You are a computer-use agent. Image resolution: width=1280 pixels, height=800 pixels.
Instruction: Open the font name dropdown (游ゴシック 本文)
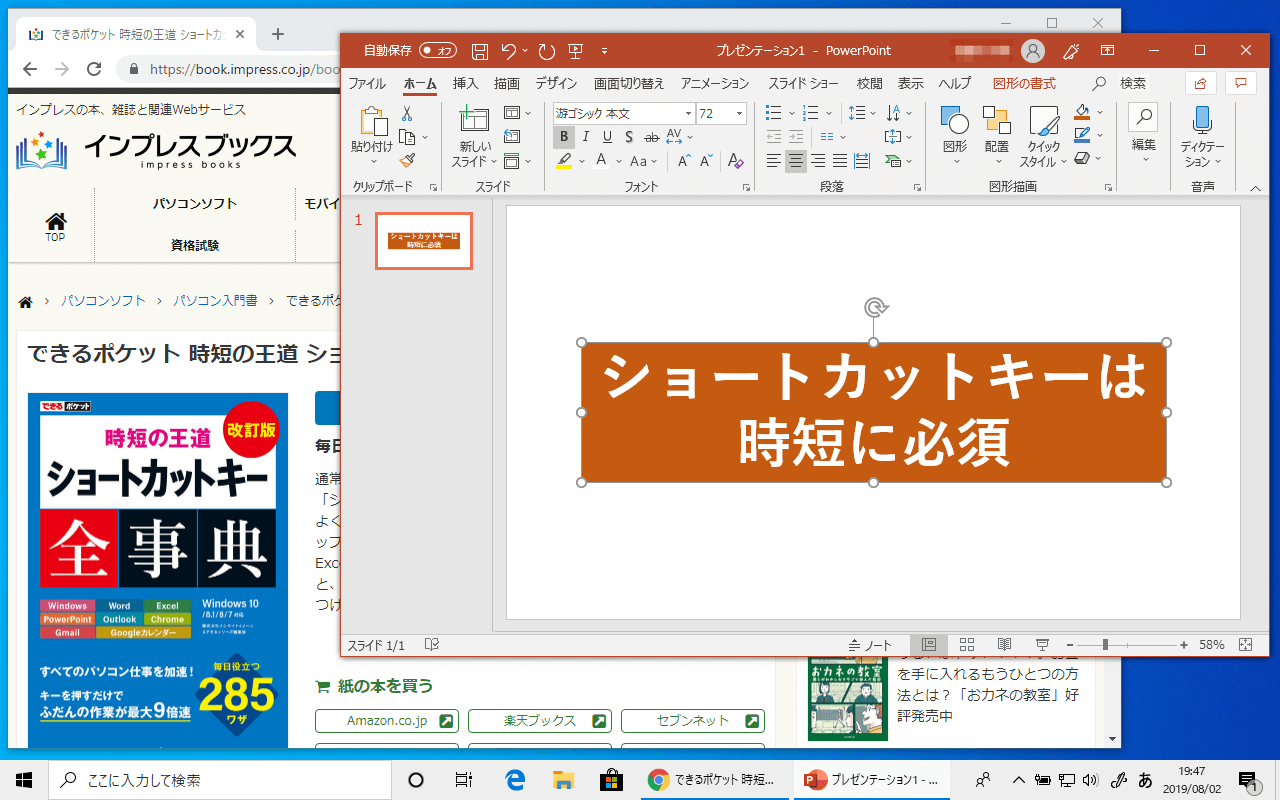688,114
